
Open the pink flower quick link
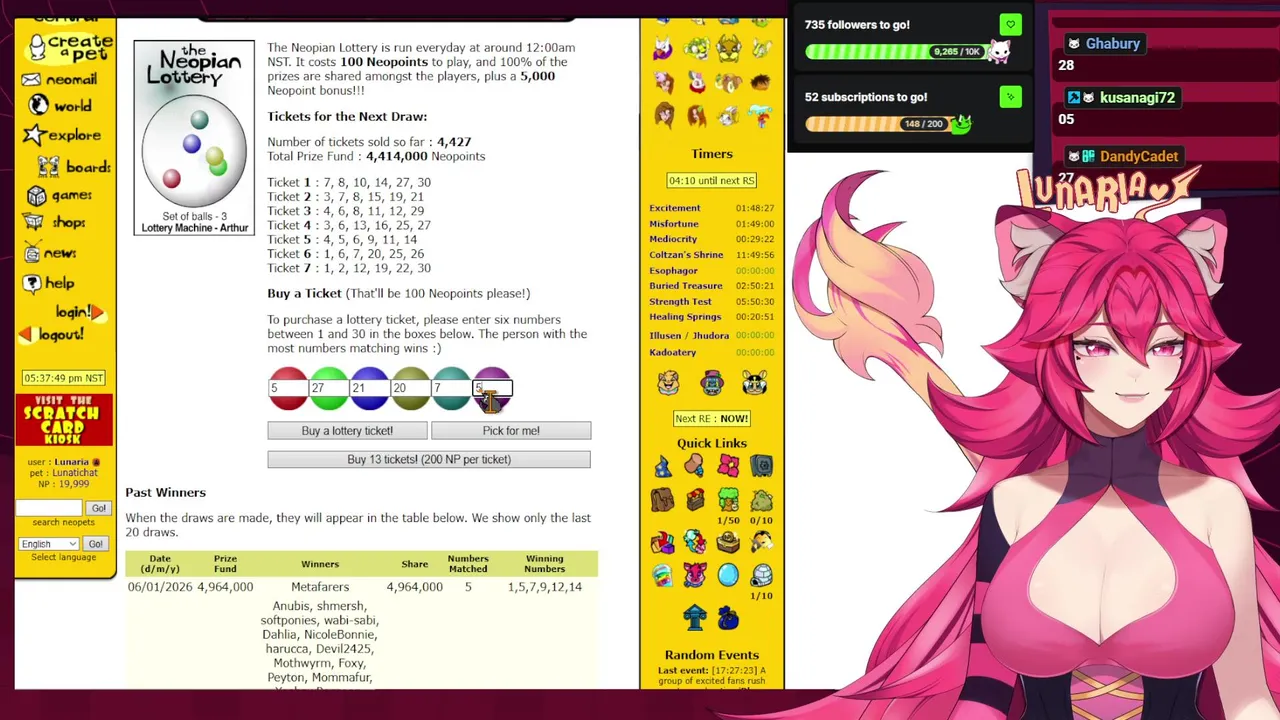click(728, 466)
